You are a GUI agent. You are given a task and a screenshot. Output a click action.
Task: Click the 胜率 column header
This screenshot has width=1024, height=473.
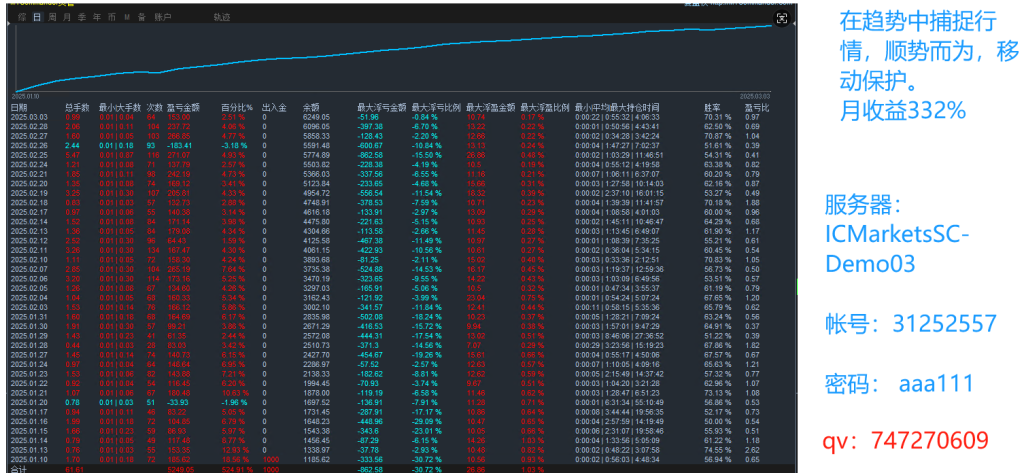click(x=712, y=107)
